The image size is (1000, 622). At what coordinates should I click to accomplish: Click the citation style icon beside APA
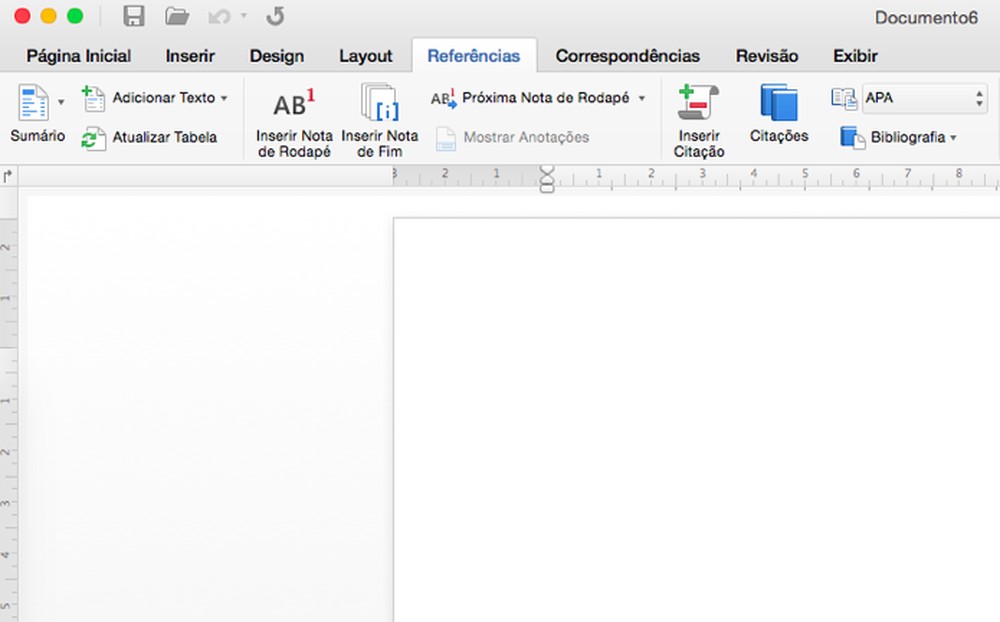(844, 98)
